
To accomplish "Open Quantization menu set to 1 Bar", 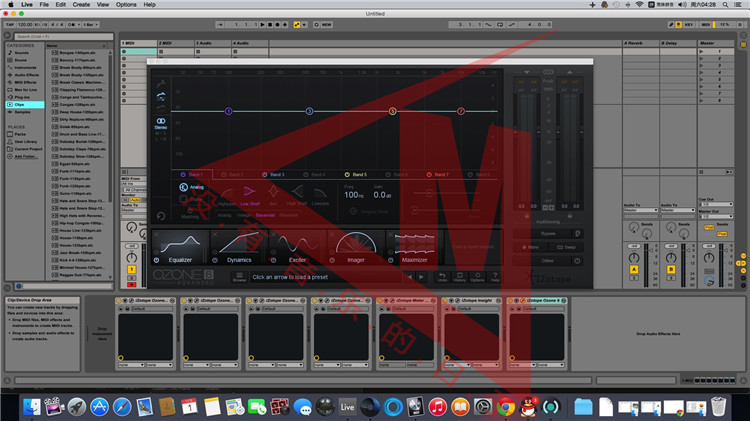I will click(90, 24).
